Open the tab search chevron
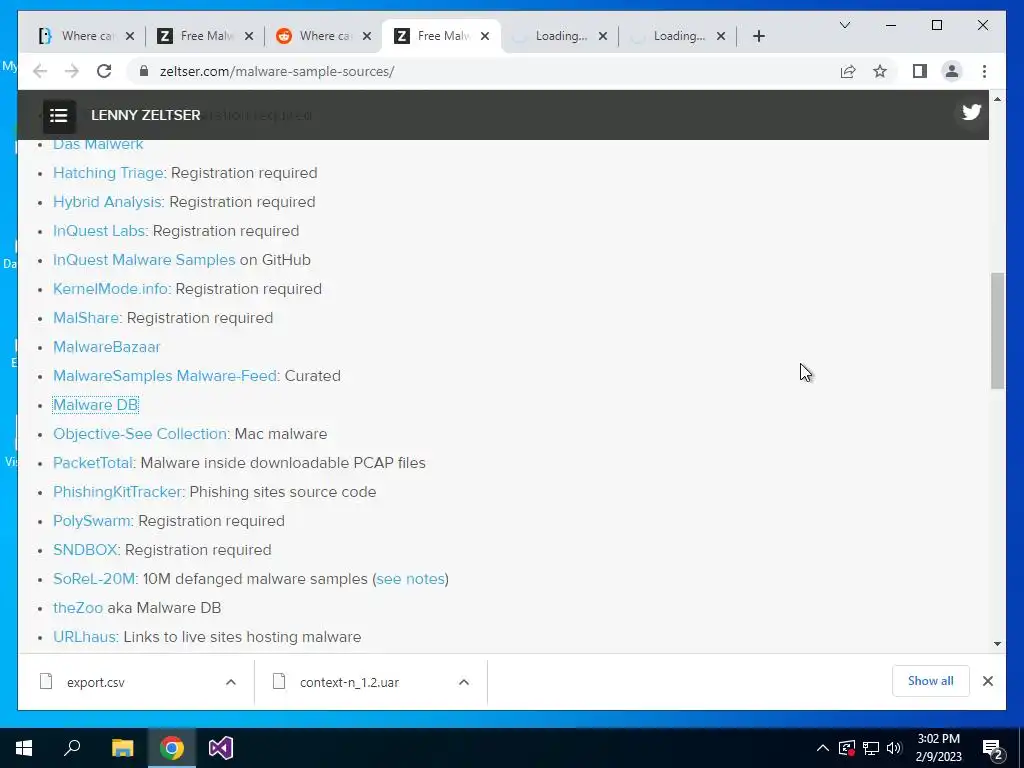The width and height of the screenshot is (1024, 768). pos(844,25)
